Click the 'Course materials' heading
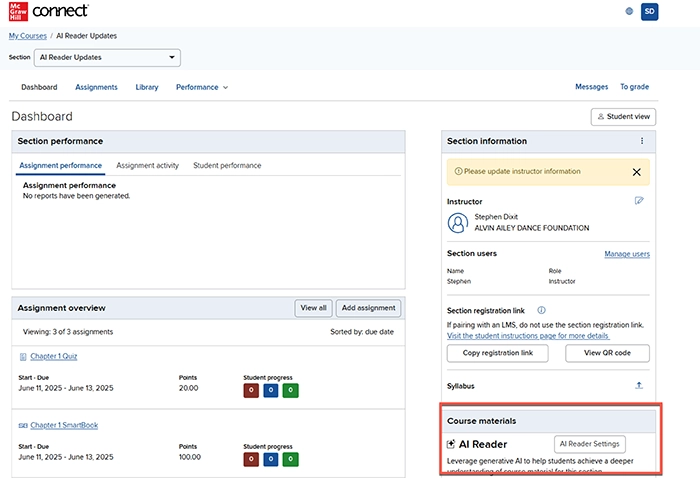This screenshot has height=478, width=700. tap(482, 421)
